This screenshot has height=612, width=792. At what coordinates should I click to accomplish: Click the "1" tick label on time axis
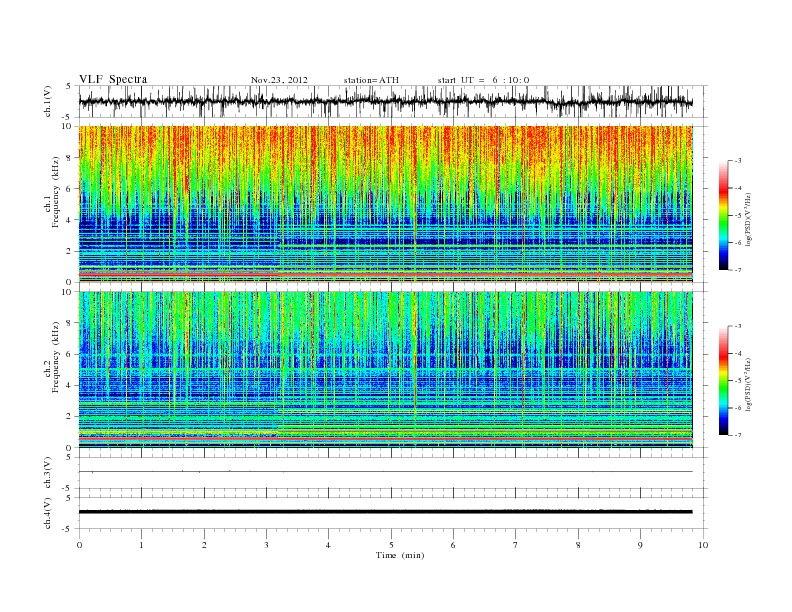pos(141,545)
